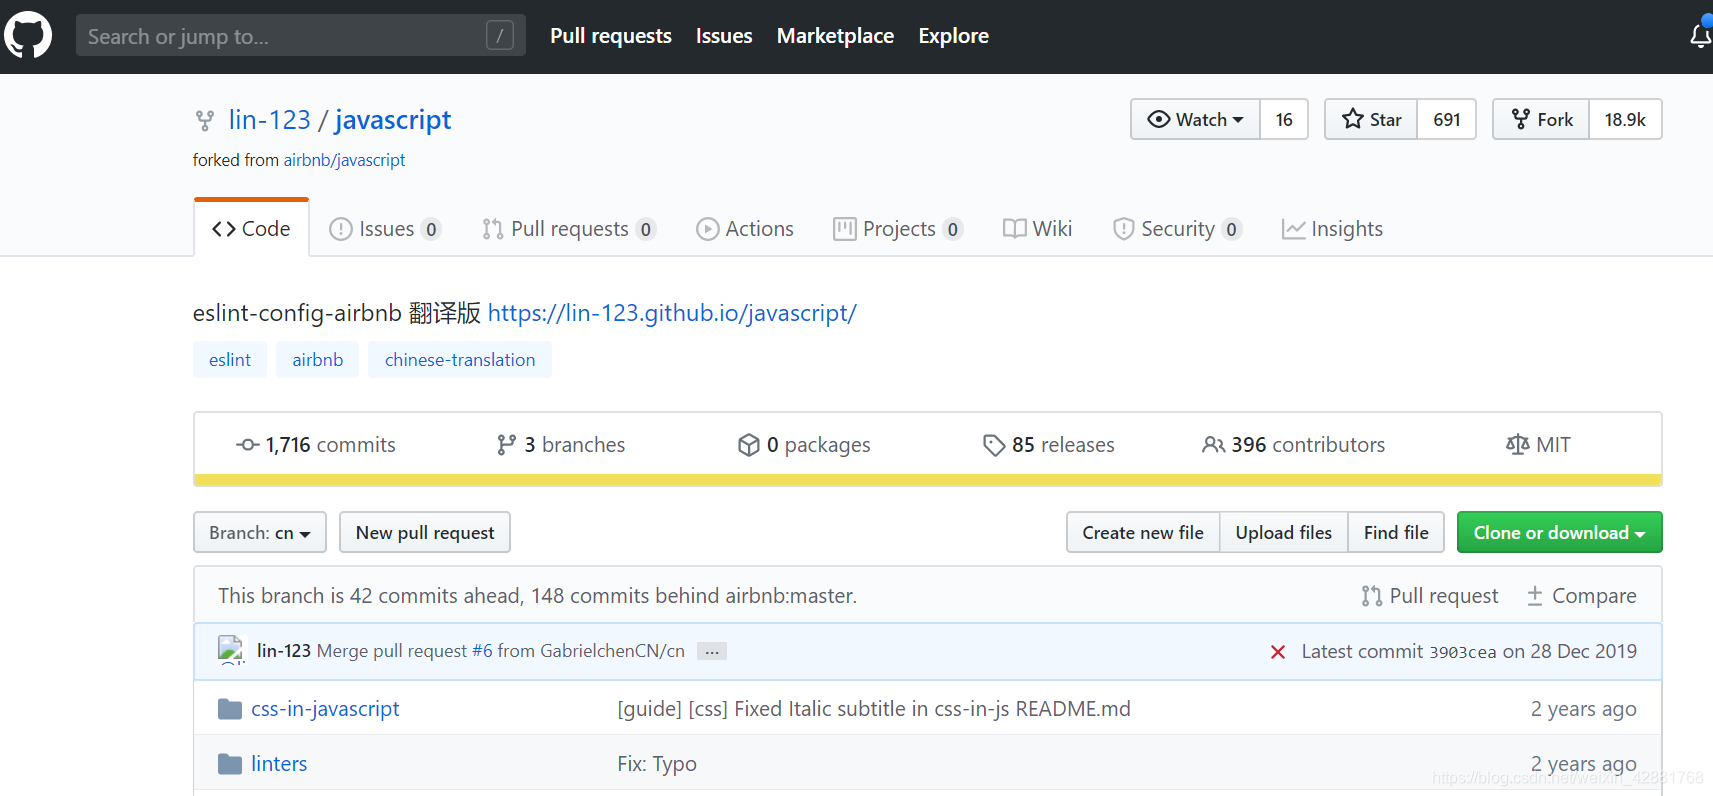Open the linters folder
This screenshot has width=1713, height=796.
(279, 764)
